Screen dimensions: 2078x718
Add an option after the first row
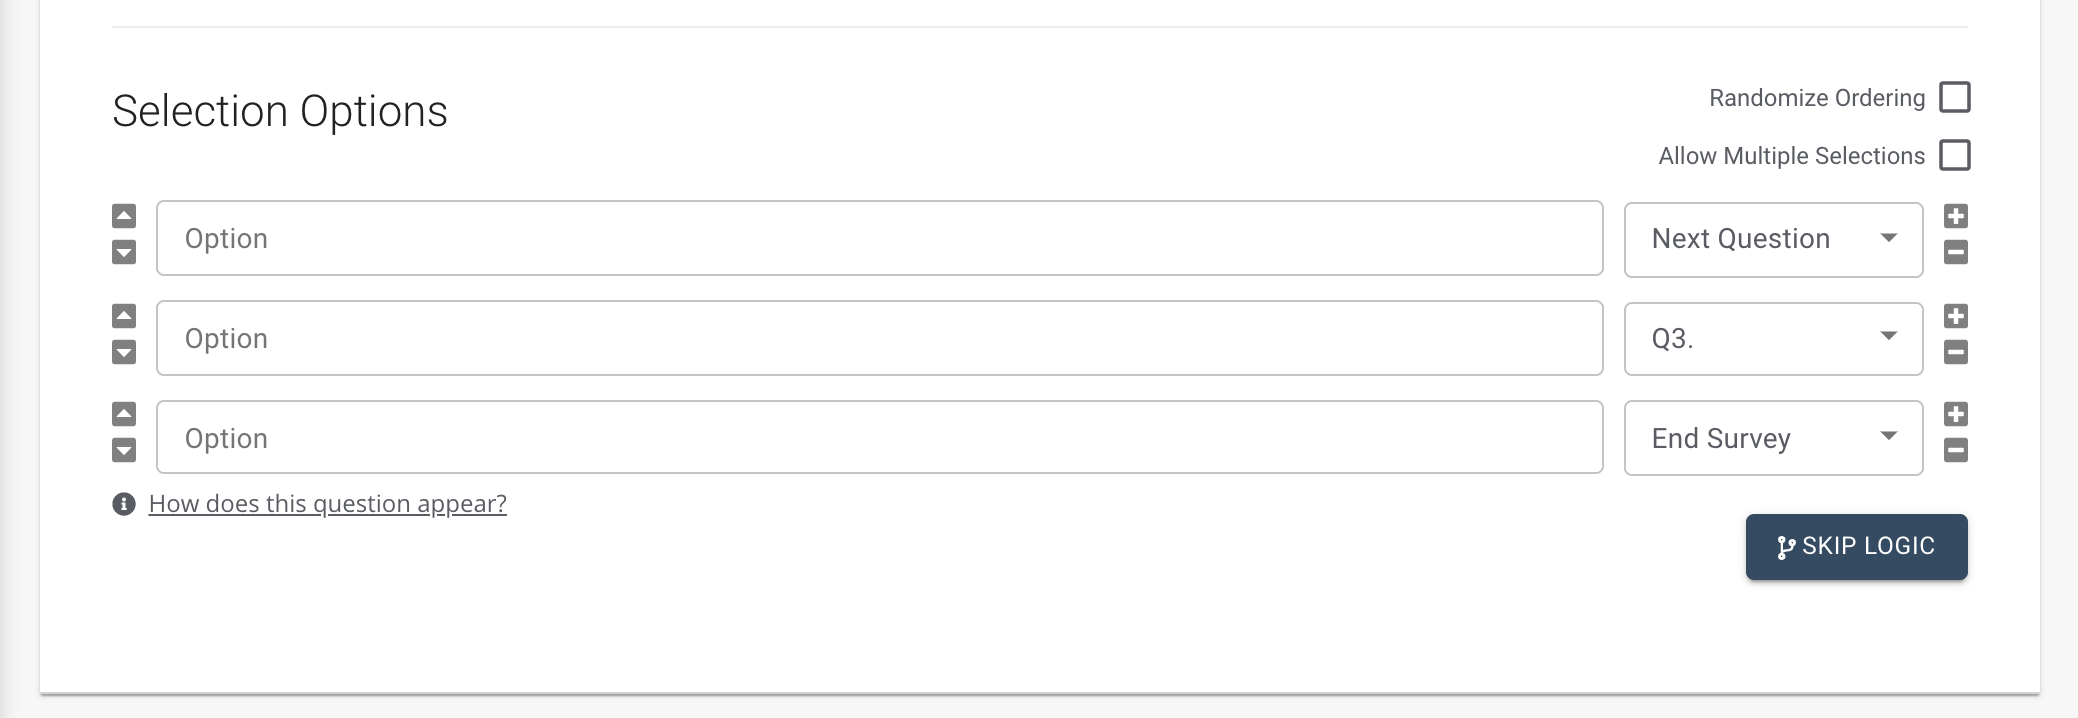coord(1956,216)
